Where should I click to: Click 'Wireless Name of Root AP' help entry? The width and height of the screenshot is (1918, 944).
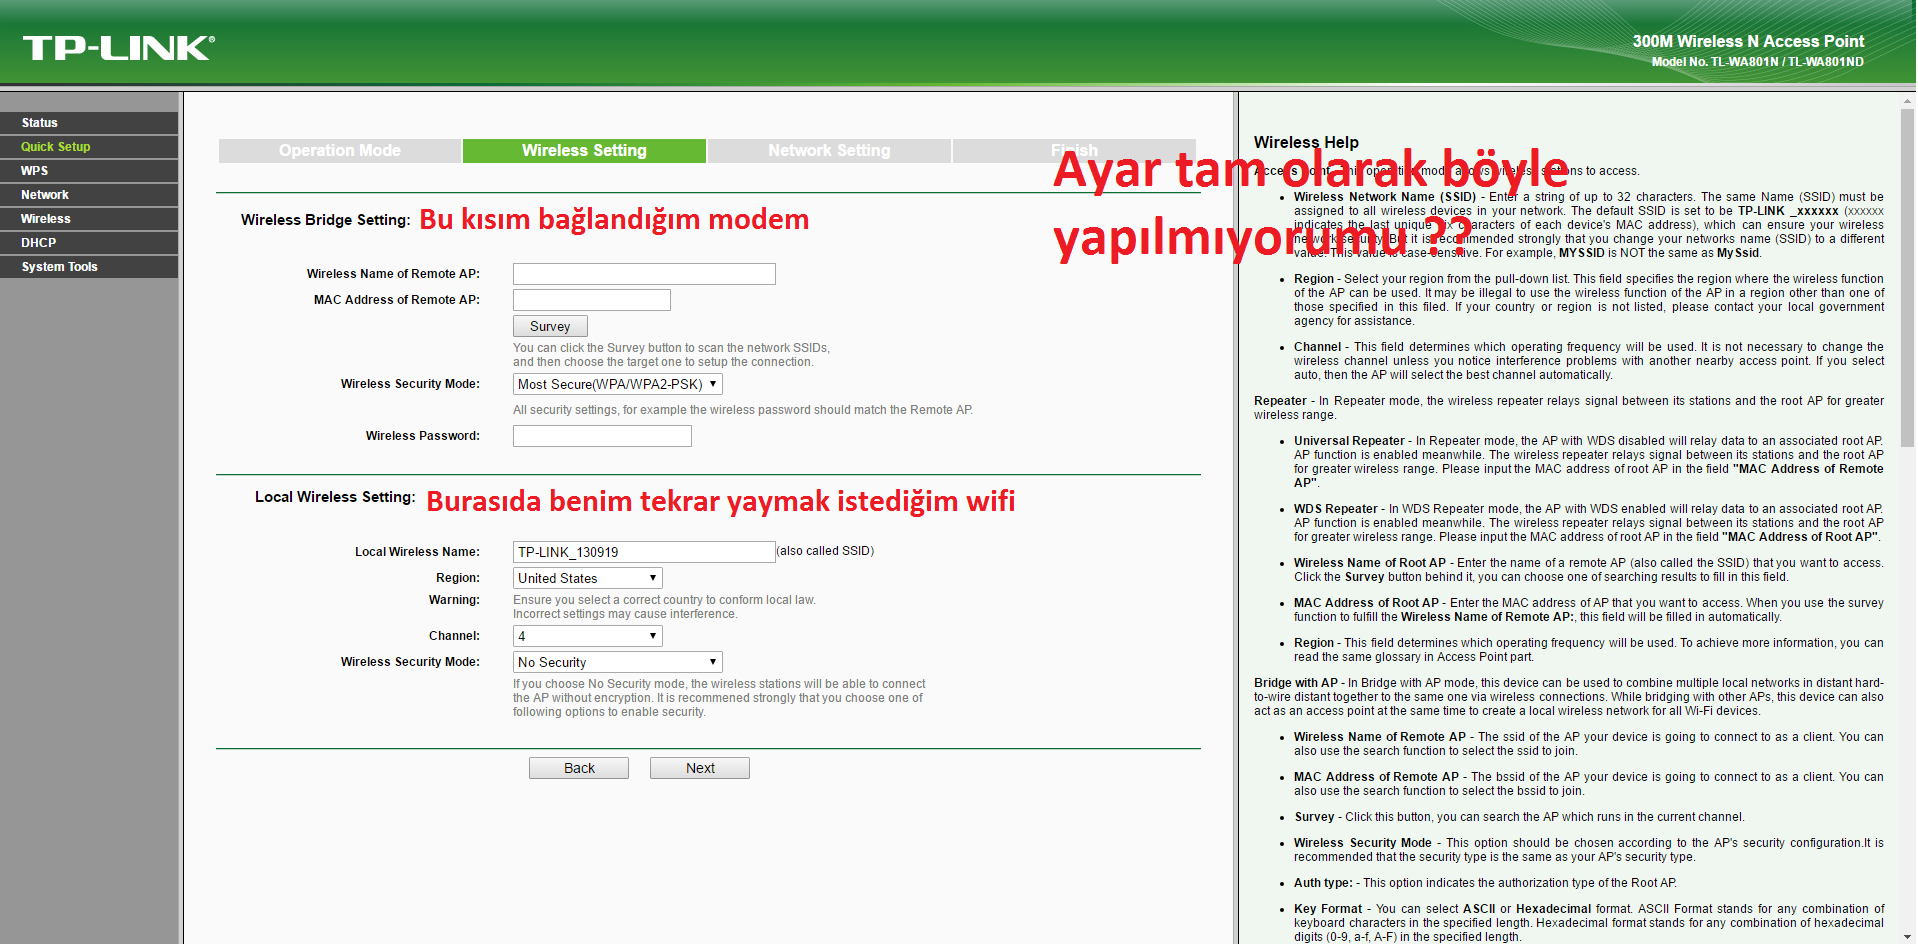pyautogui.click(x=1370, y=563)
